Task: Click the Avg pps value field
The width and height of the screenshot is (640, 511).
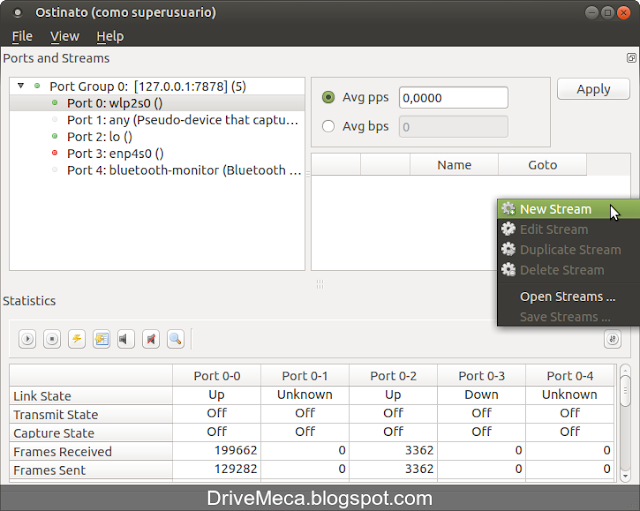Action: (x=453, y=98)
